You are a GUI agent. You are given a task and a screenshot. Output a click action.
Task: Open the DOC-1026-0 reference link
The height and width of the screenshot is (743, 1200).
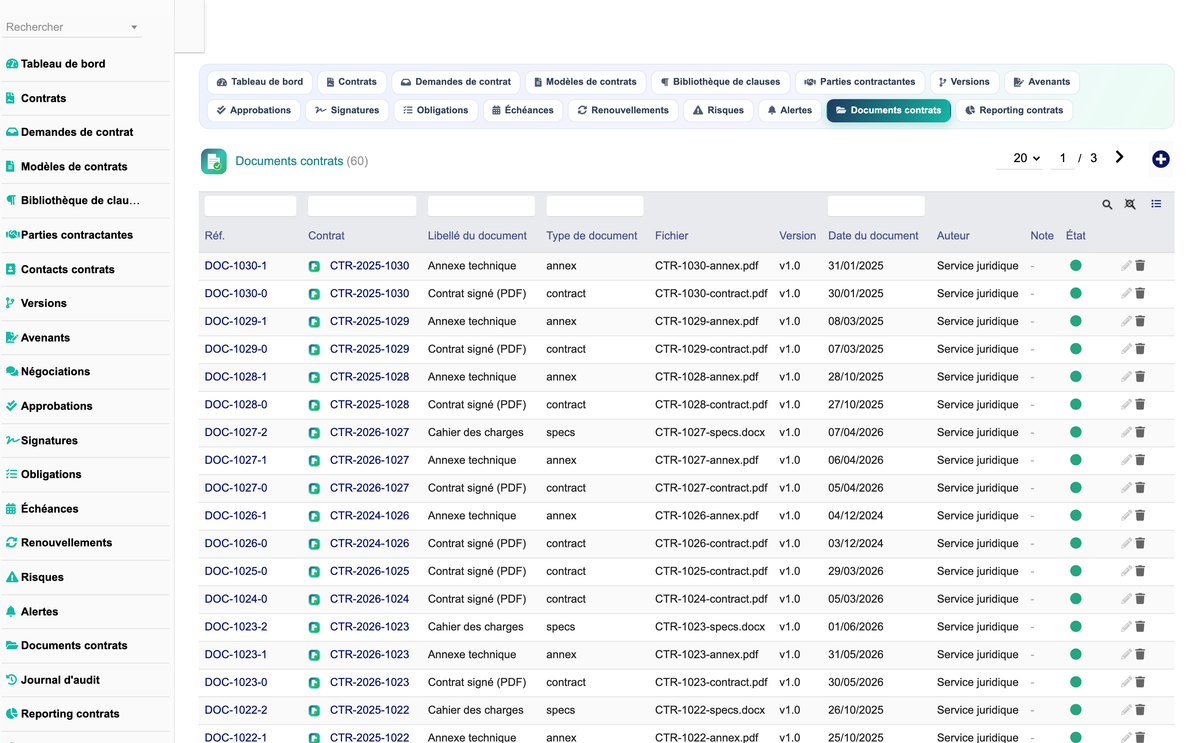click(x=236, y=544)
